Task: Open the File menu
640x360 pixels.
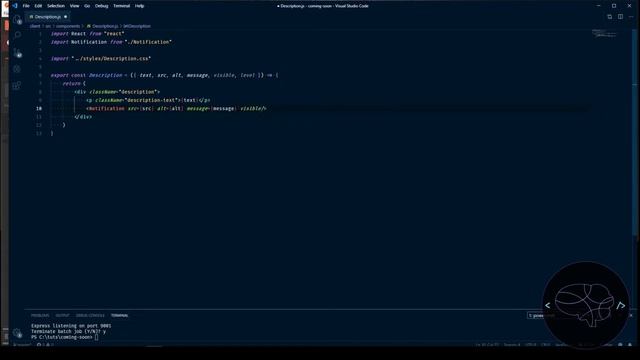Action: tap(26, 6)
